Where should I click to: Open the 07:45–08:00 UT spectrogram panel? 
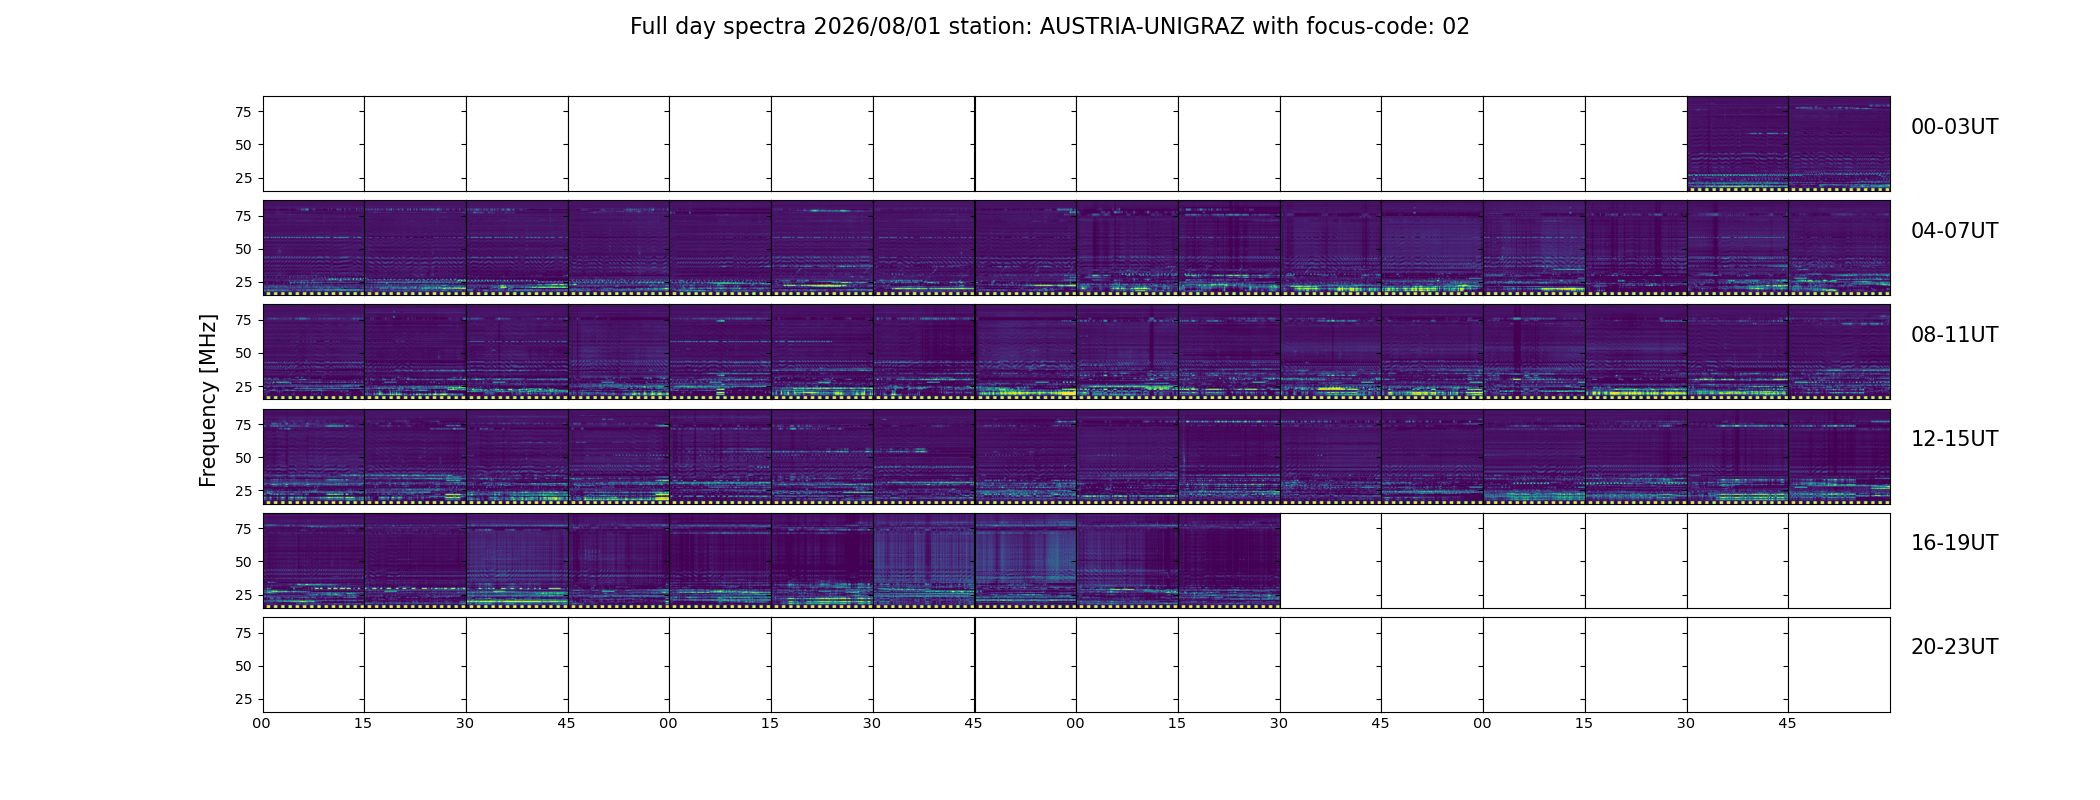pyautogui.click(x=1840, y=248)
